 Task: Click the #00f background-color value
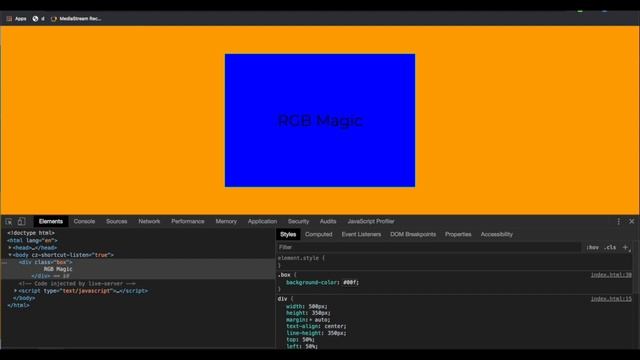[x=350, y=282]
